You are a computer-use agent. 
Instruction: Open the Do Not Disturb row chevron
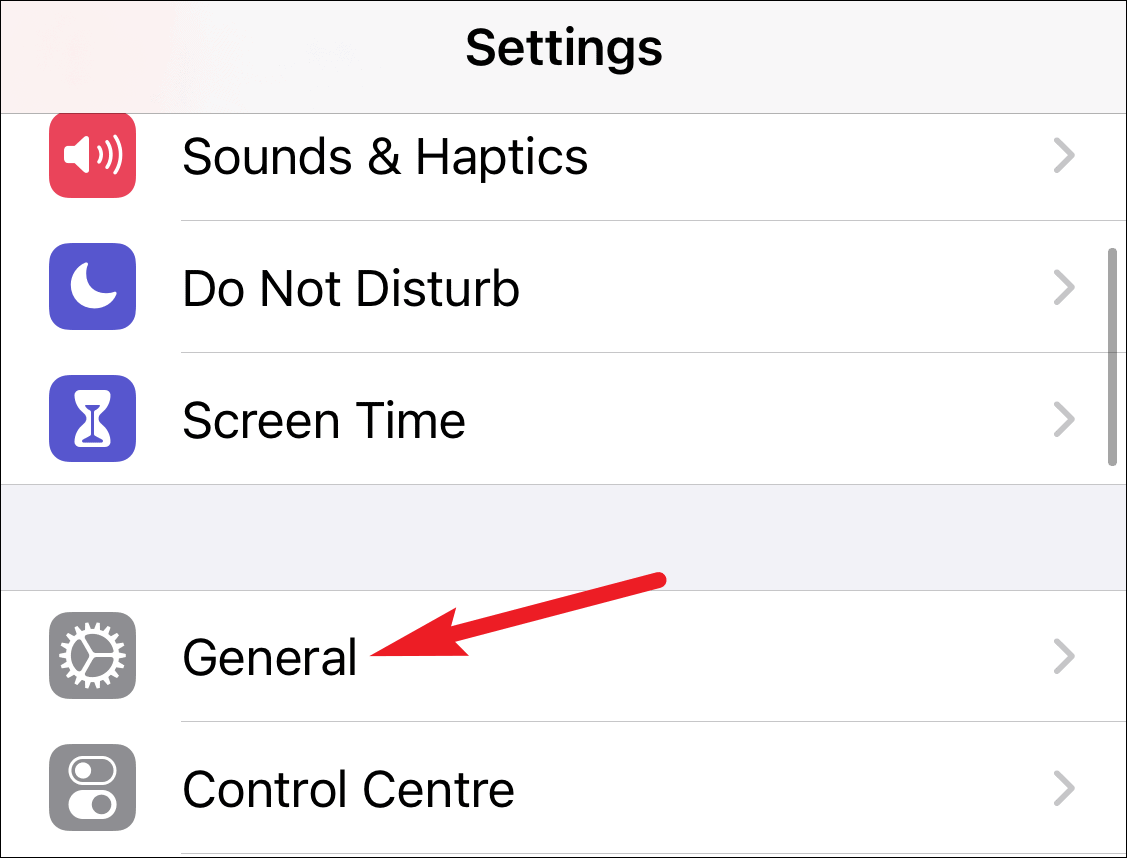point(1064,287)
